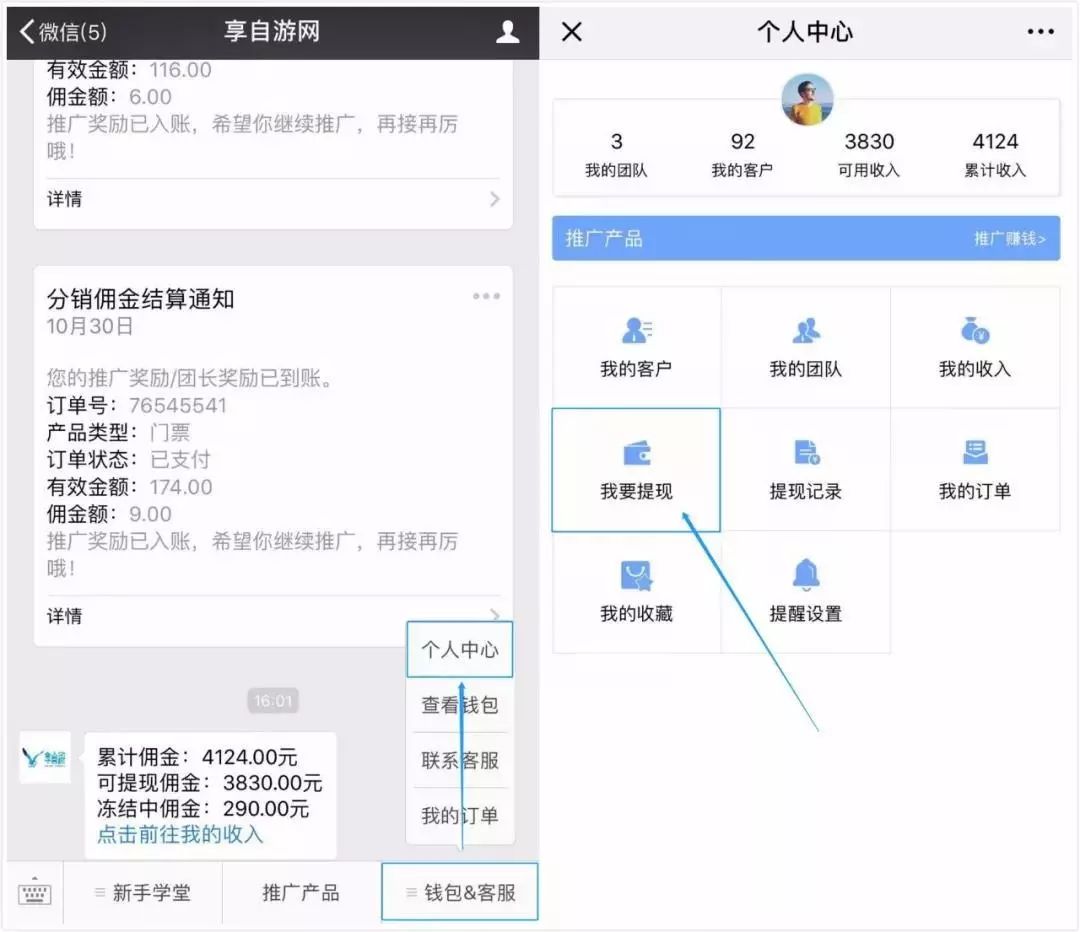Click the profile avatar in 个人中心
This screenshot has height=932, width=1080.
[806, 99]
